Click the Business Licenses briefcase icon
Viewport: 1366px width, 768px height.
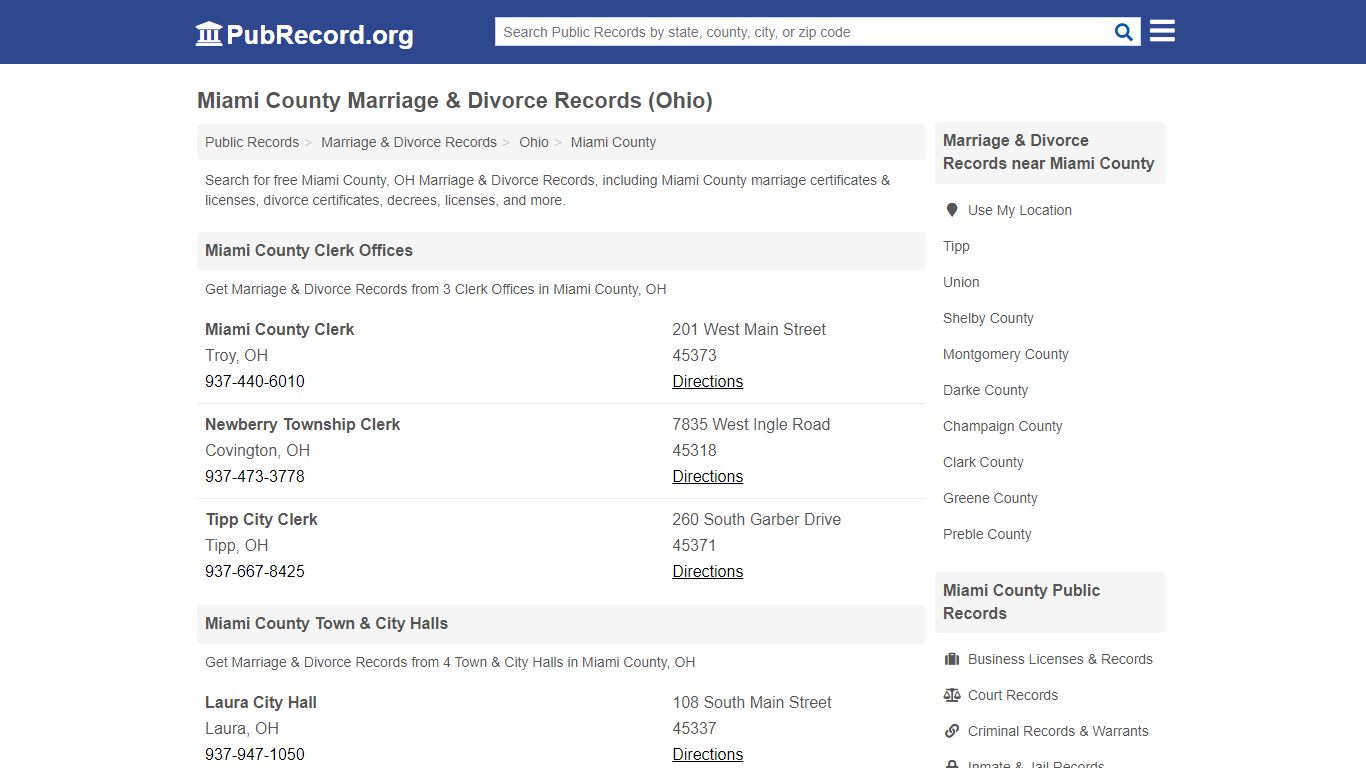951,659
